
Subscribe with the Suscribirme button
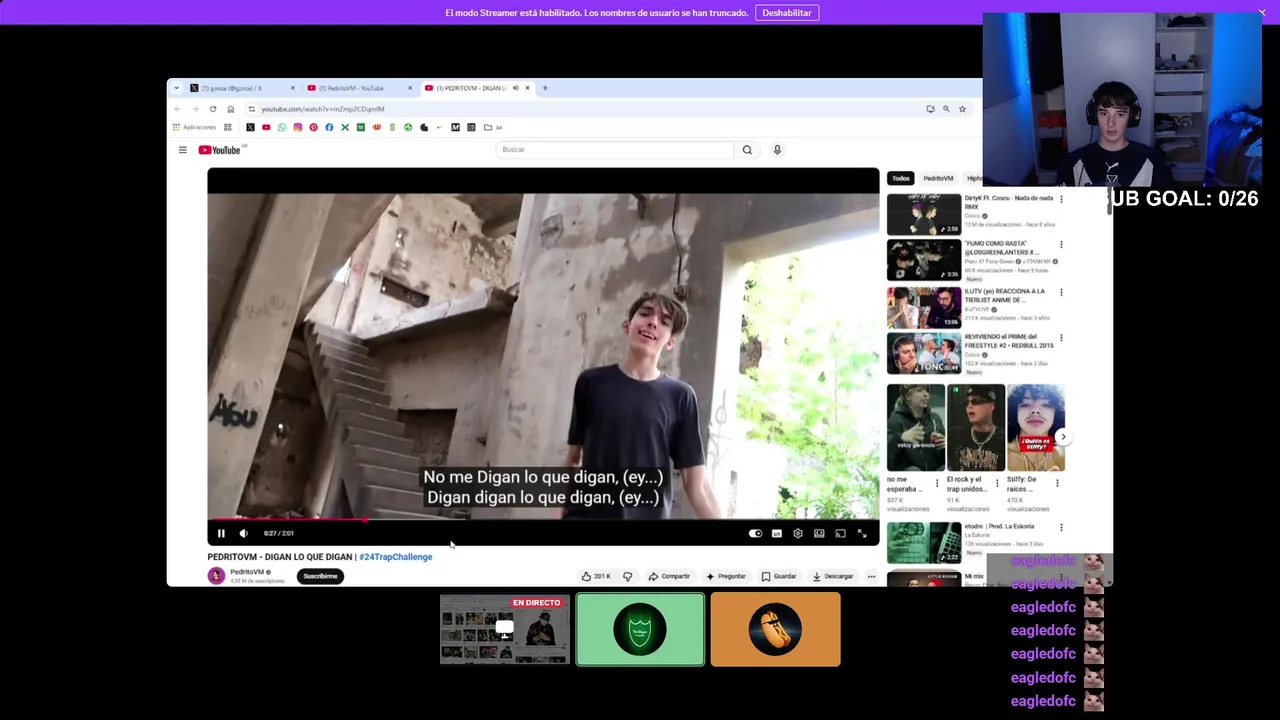click(320, 576)
